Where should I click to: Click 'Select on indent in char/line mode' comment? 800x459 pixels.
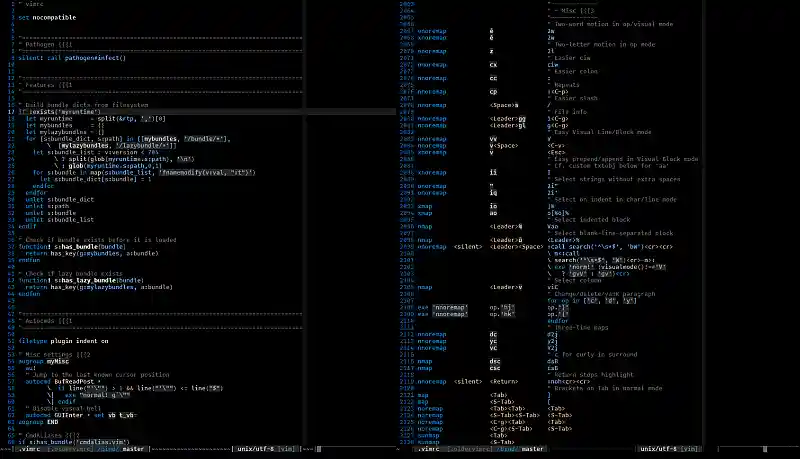(615, 199)
